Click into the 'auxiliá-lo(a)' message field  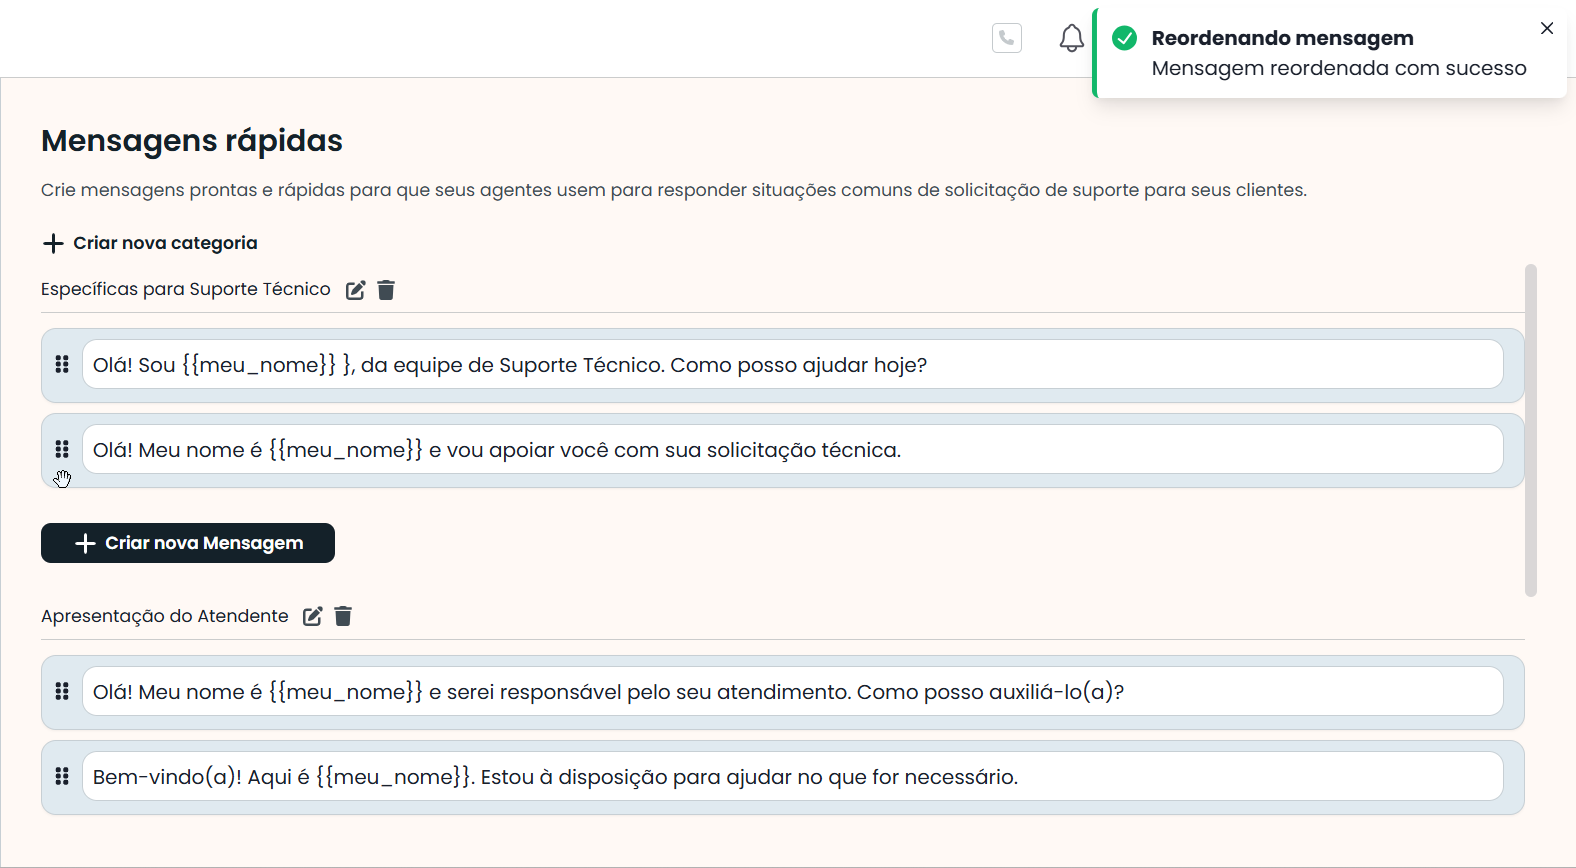click(792, 692)
